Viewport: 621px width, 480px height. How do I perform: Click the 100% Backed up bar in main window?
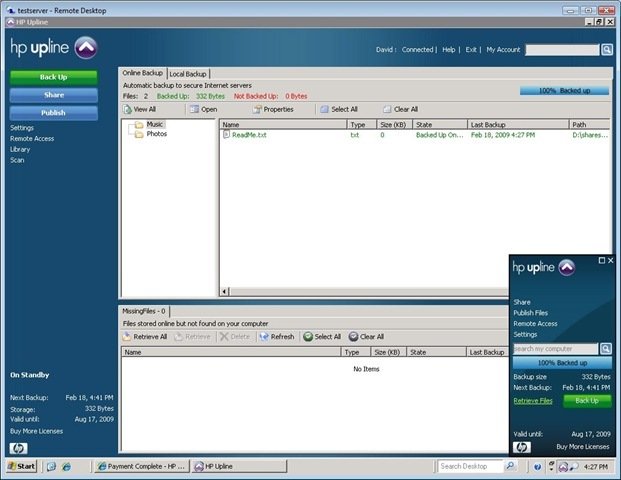(564, 91)
